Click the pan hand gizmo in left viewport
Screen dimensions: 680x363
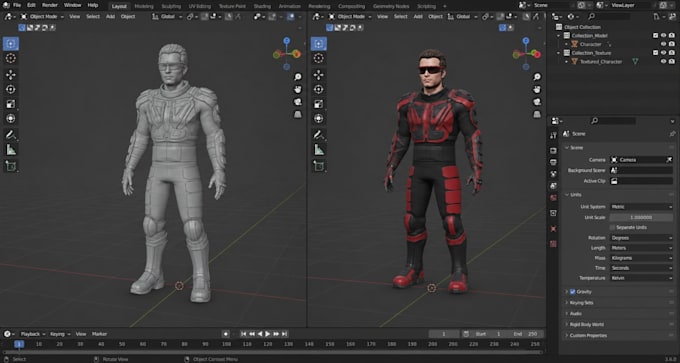tap(298, 89)
